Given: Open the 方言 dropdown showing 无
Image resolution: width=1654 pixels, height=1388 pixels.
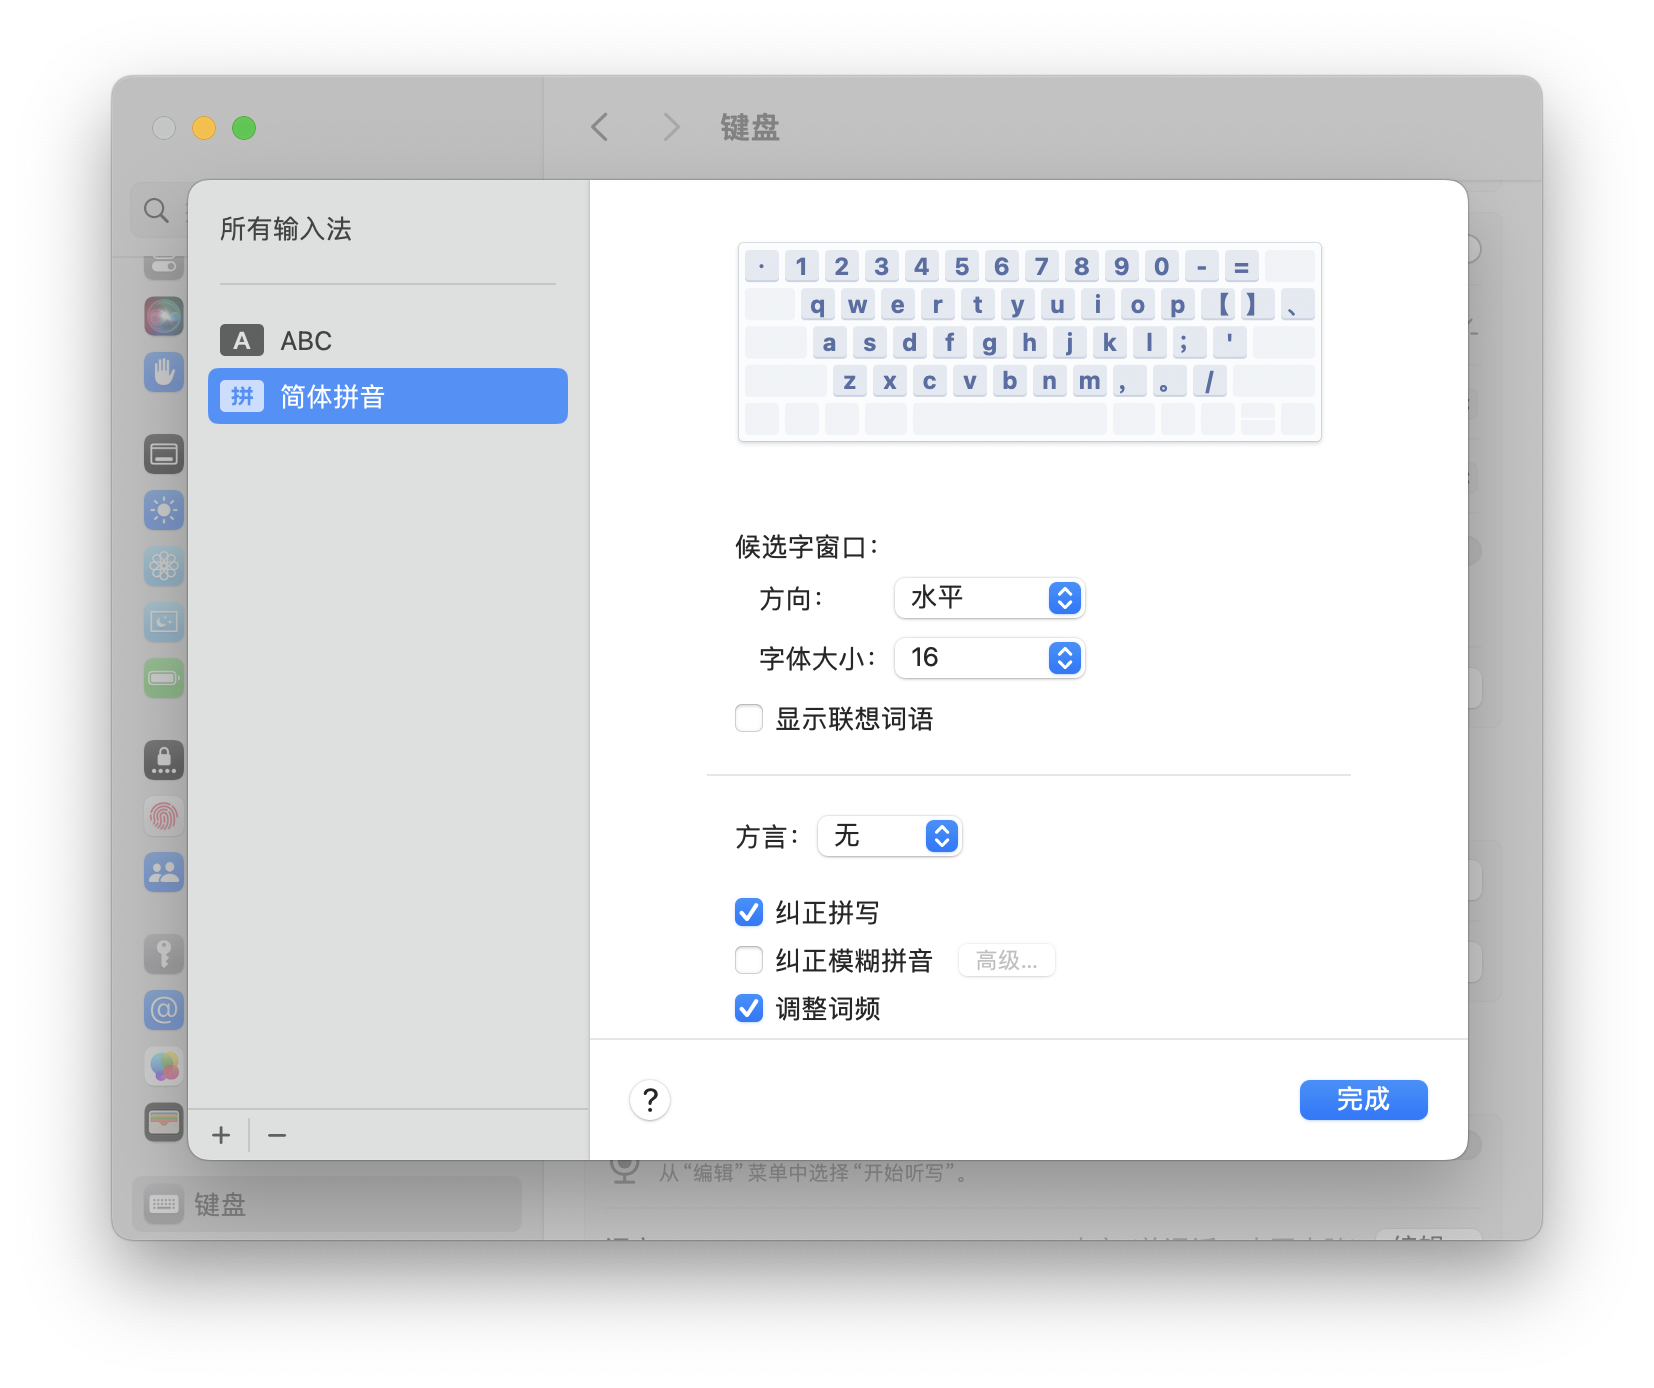Looking at the screenshot, I should [x=889, y=836].
